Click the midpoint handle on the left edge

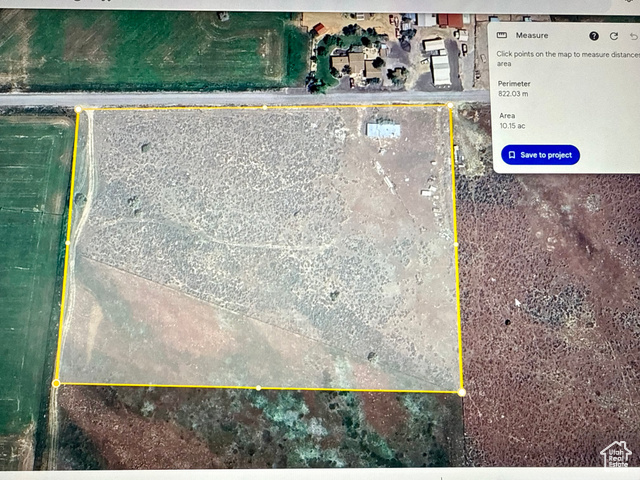(x=67, y=243)
